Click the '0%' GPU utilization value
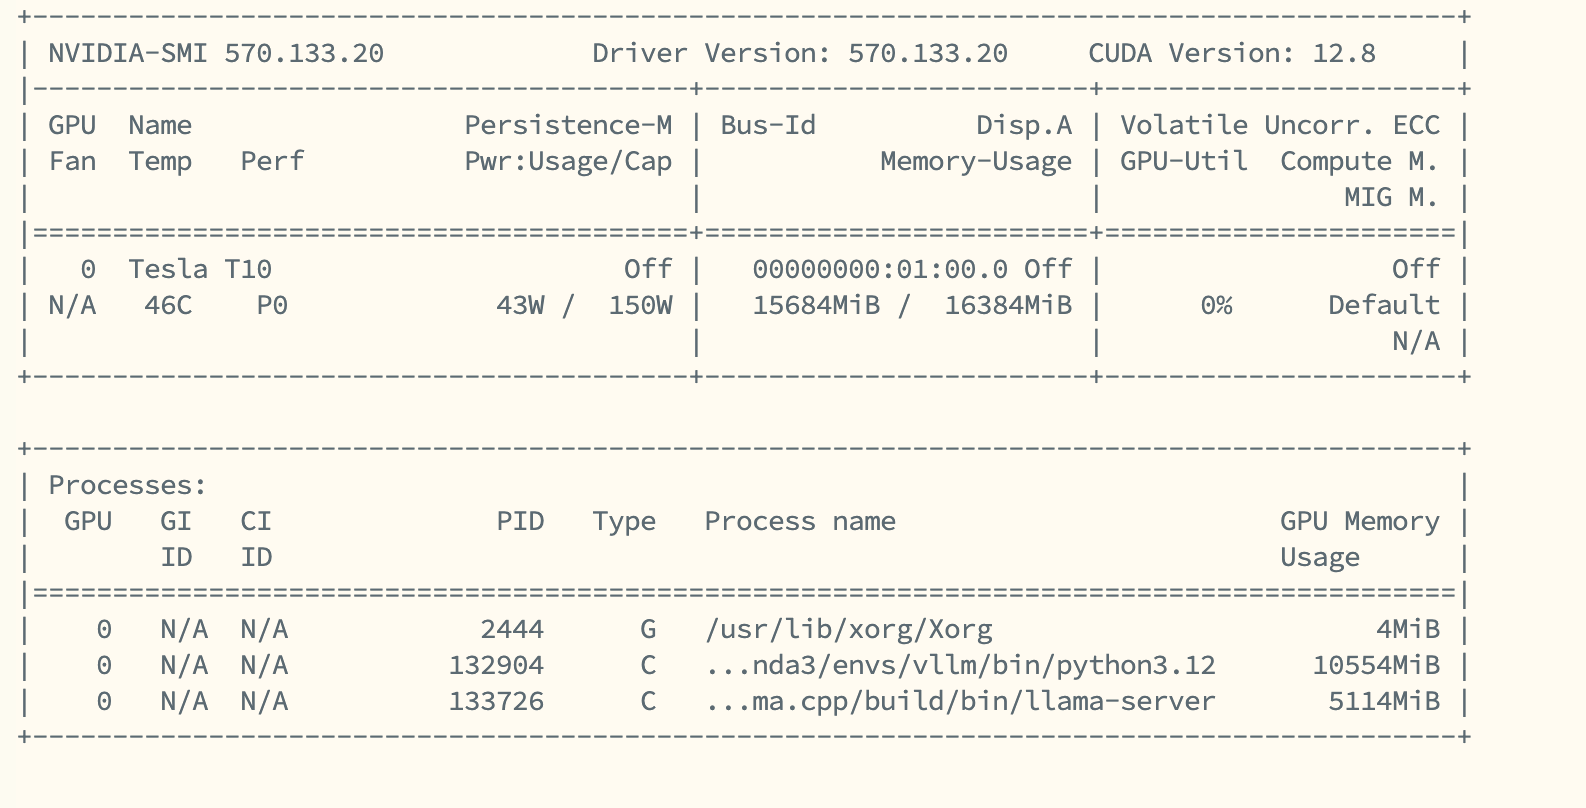 (1216, 305)
